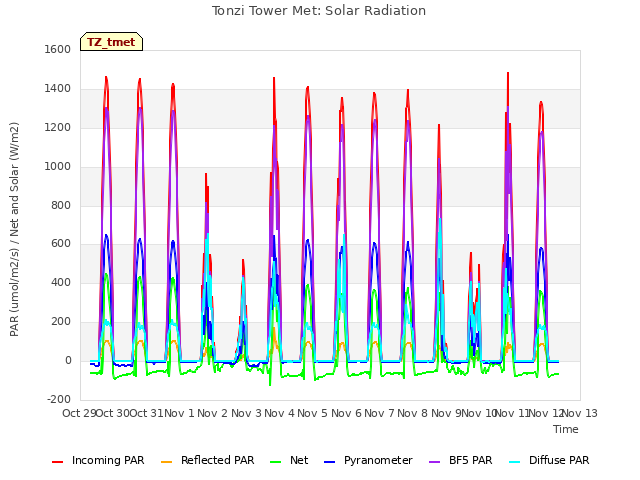Image resolution: width=640 pixels, height=480 pixels.
Task: Click the Nov 6 x-axis date label
Action: 346,413
